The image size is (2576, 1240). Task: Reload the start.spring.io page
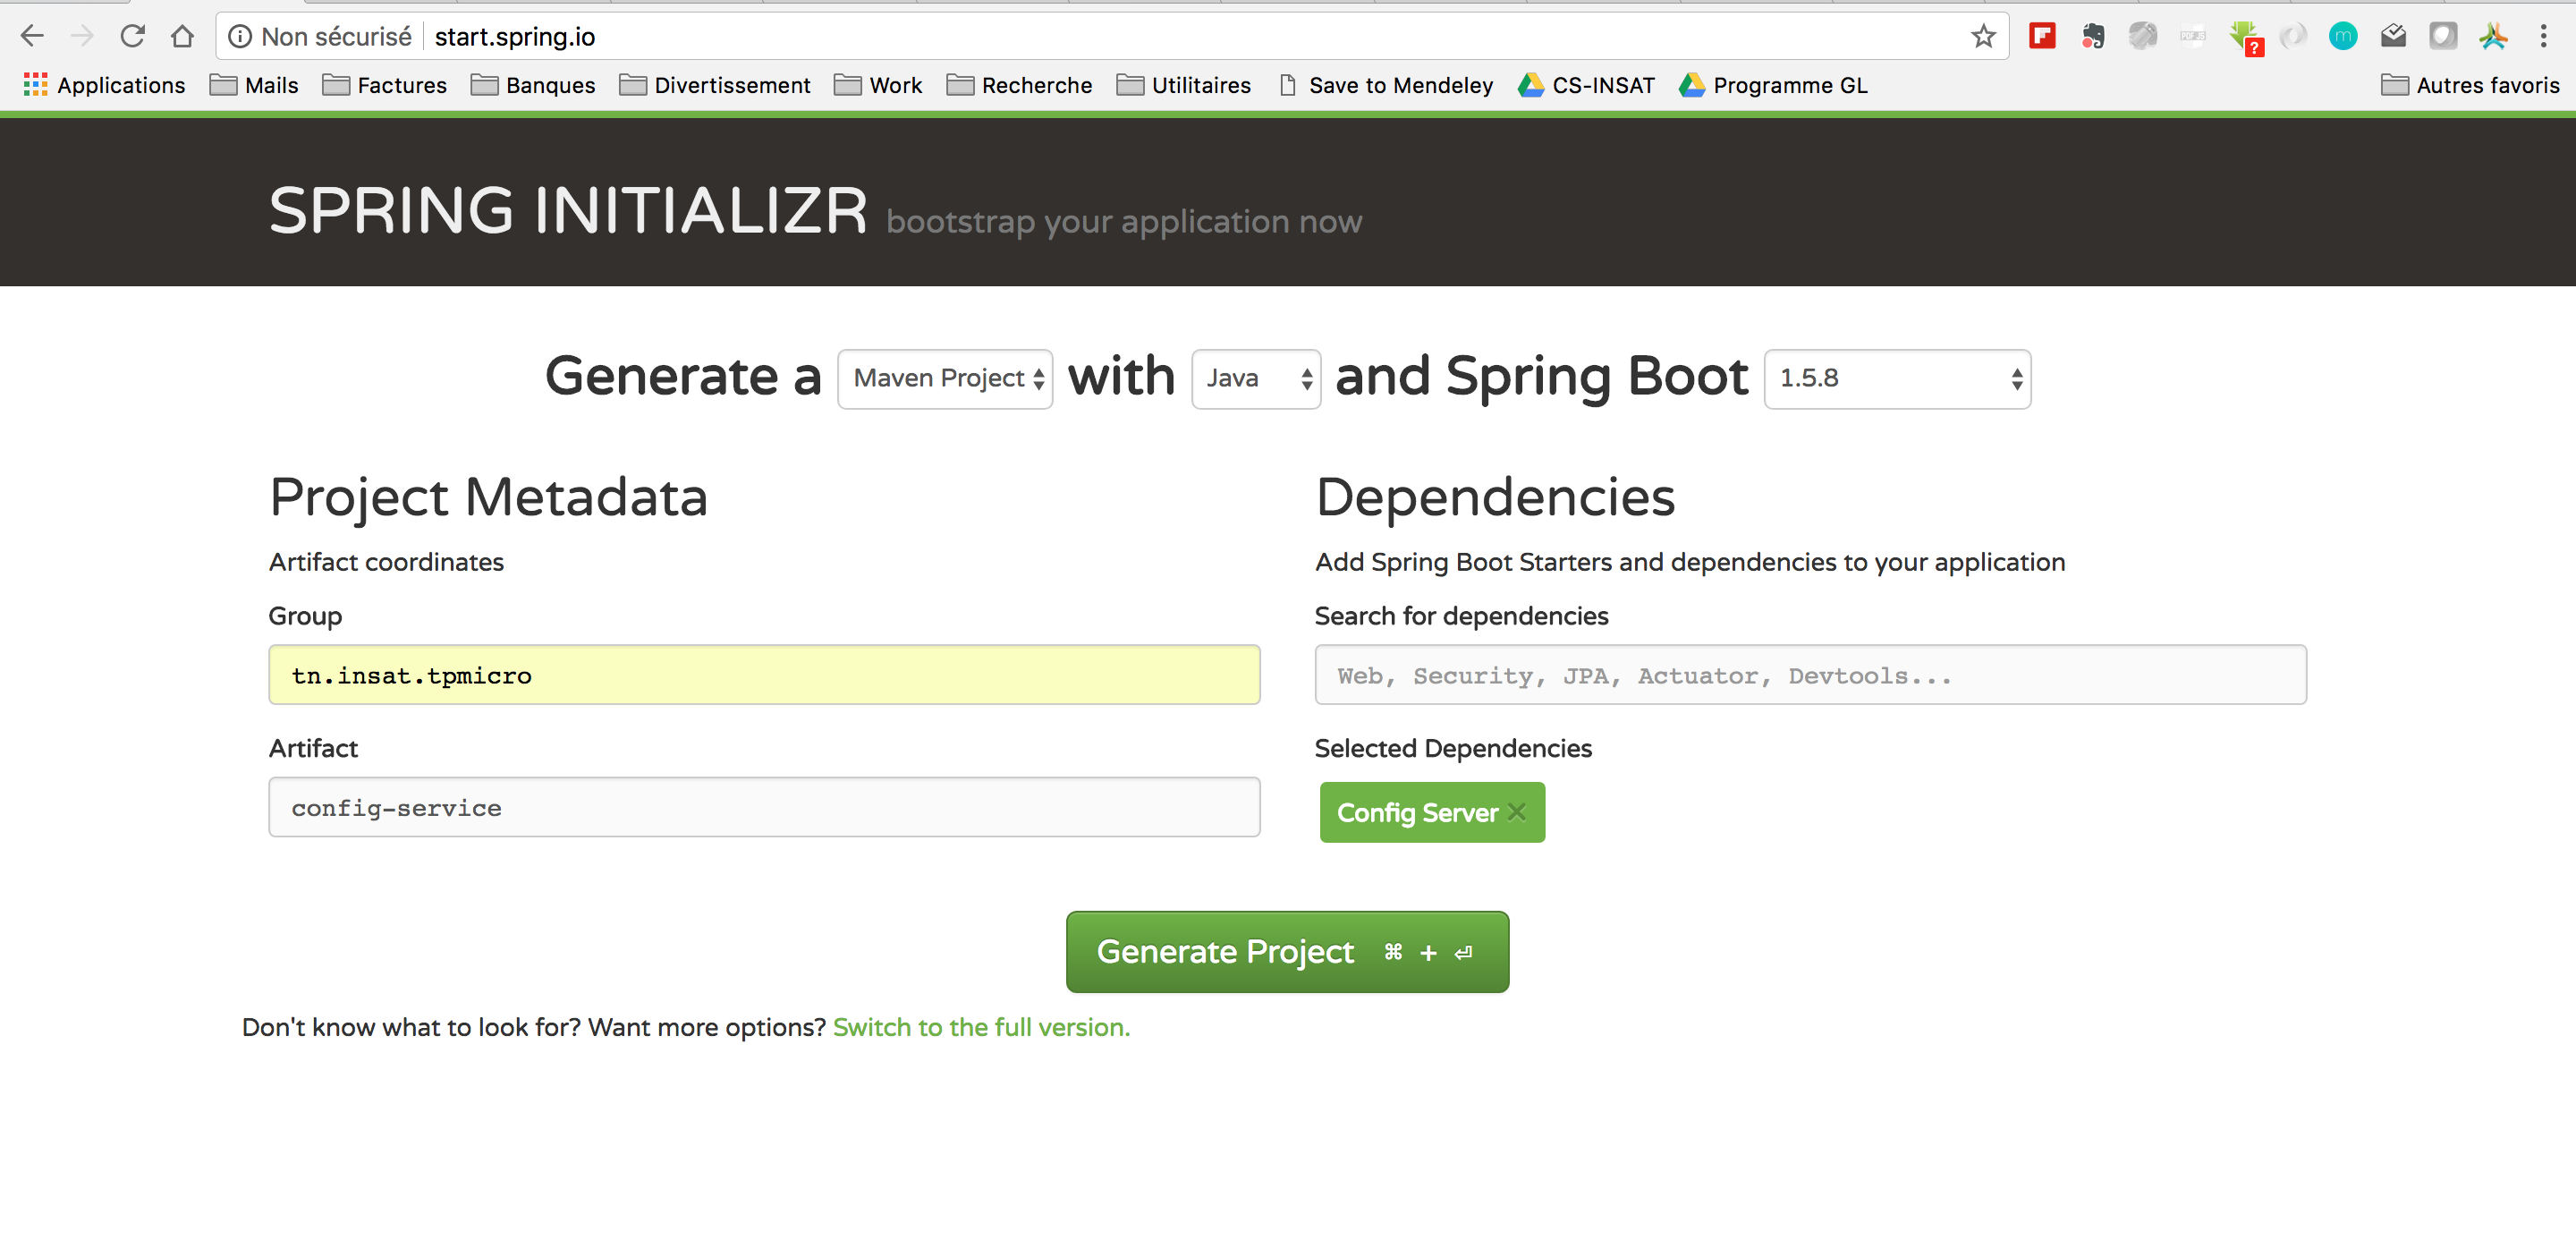coord(132,37)
